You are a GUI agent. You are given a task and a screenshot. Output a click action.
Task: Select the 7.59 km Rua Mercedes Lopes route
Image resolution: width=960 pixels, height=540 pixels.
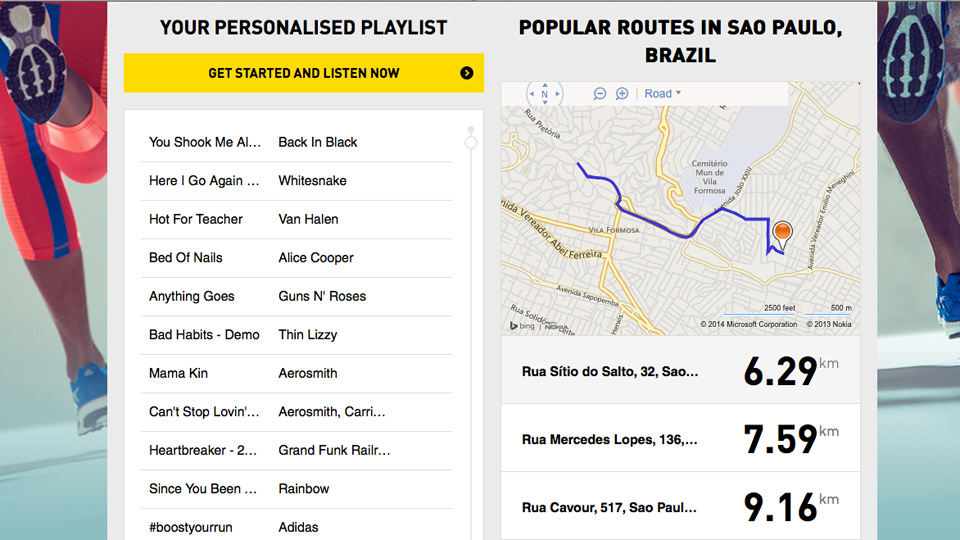click(x=680, y=439)
